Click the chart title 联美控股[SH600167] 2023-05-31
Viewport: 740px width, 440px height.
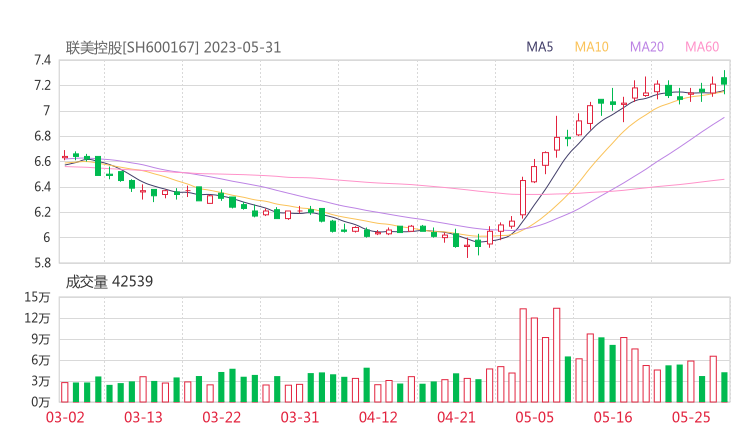(x=173, y=48)
